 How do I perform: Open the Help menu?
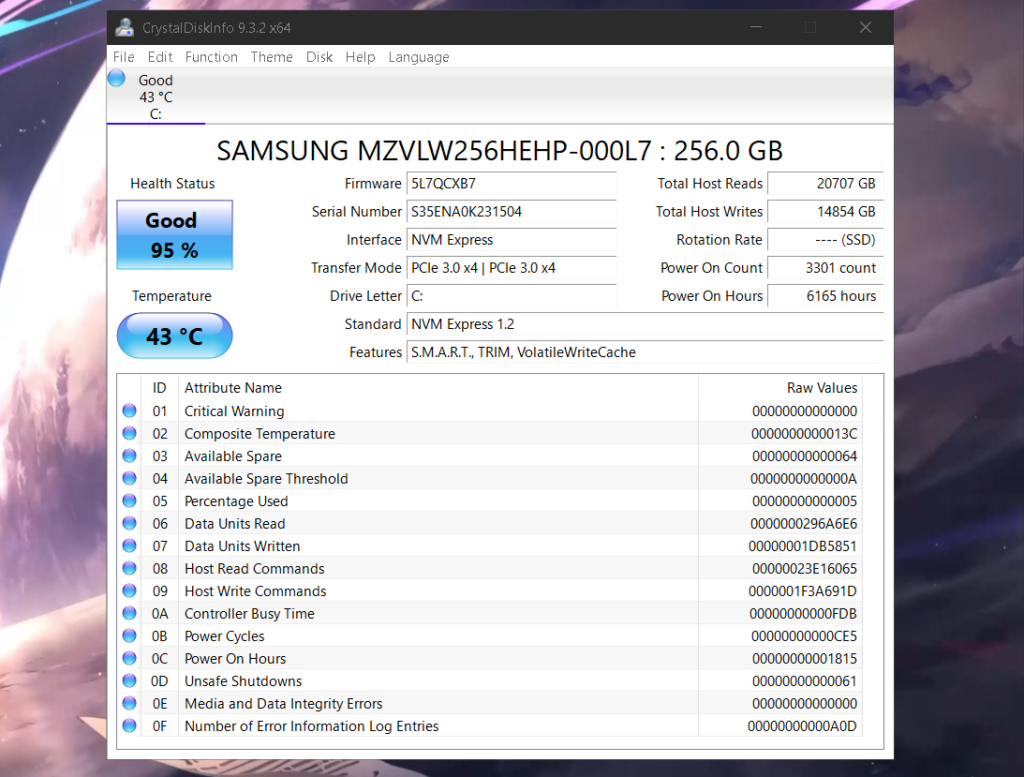tap(360, 57)
